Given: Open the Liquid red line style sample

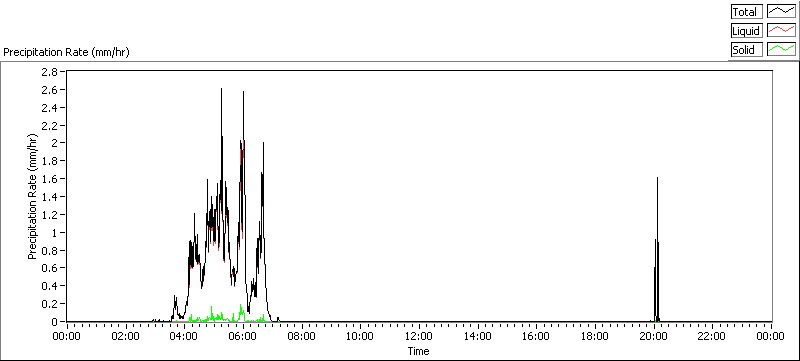Looking at the screenshot, I should pos(782,31).
